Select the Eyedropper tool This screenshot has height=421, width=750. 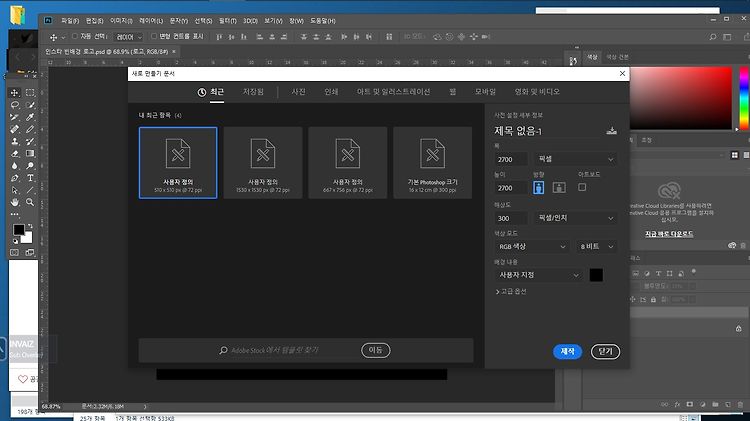pyautogui.click(x=30, y=117)
